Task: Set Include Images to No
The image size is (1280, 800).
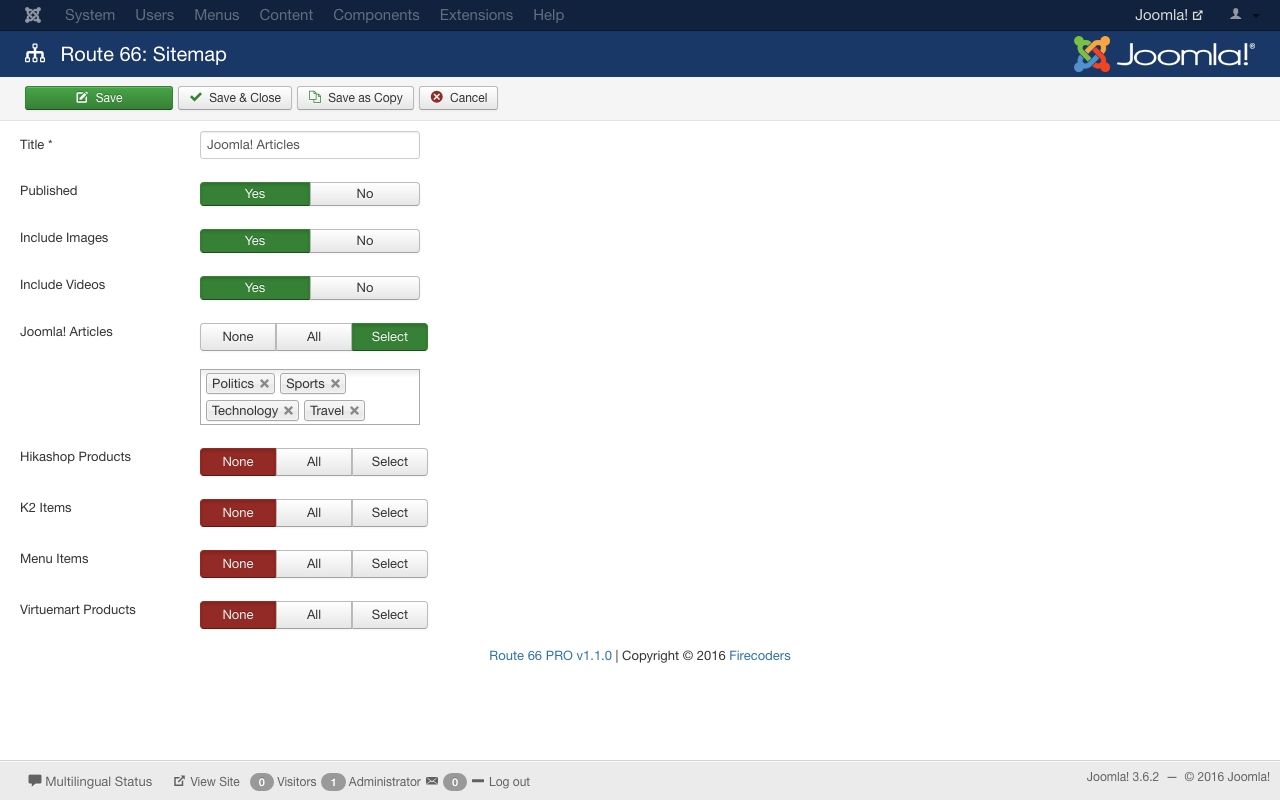Action: (365, 241)
